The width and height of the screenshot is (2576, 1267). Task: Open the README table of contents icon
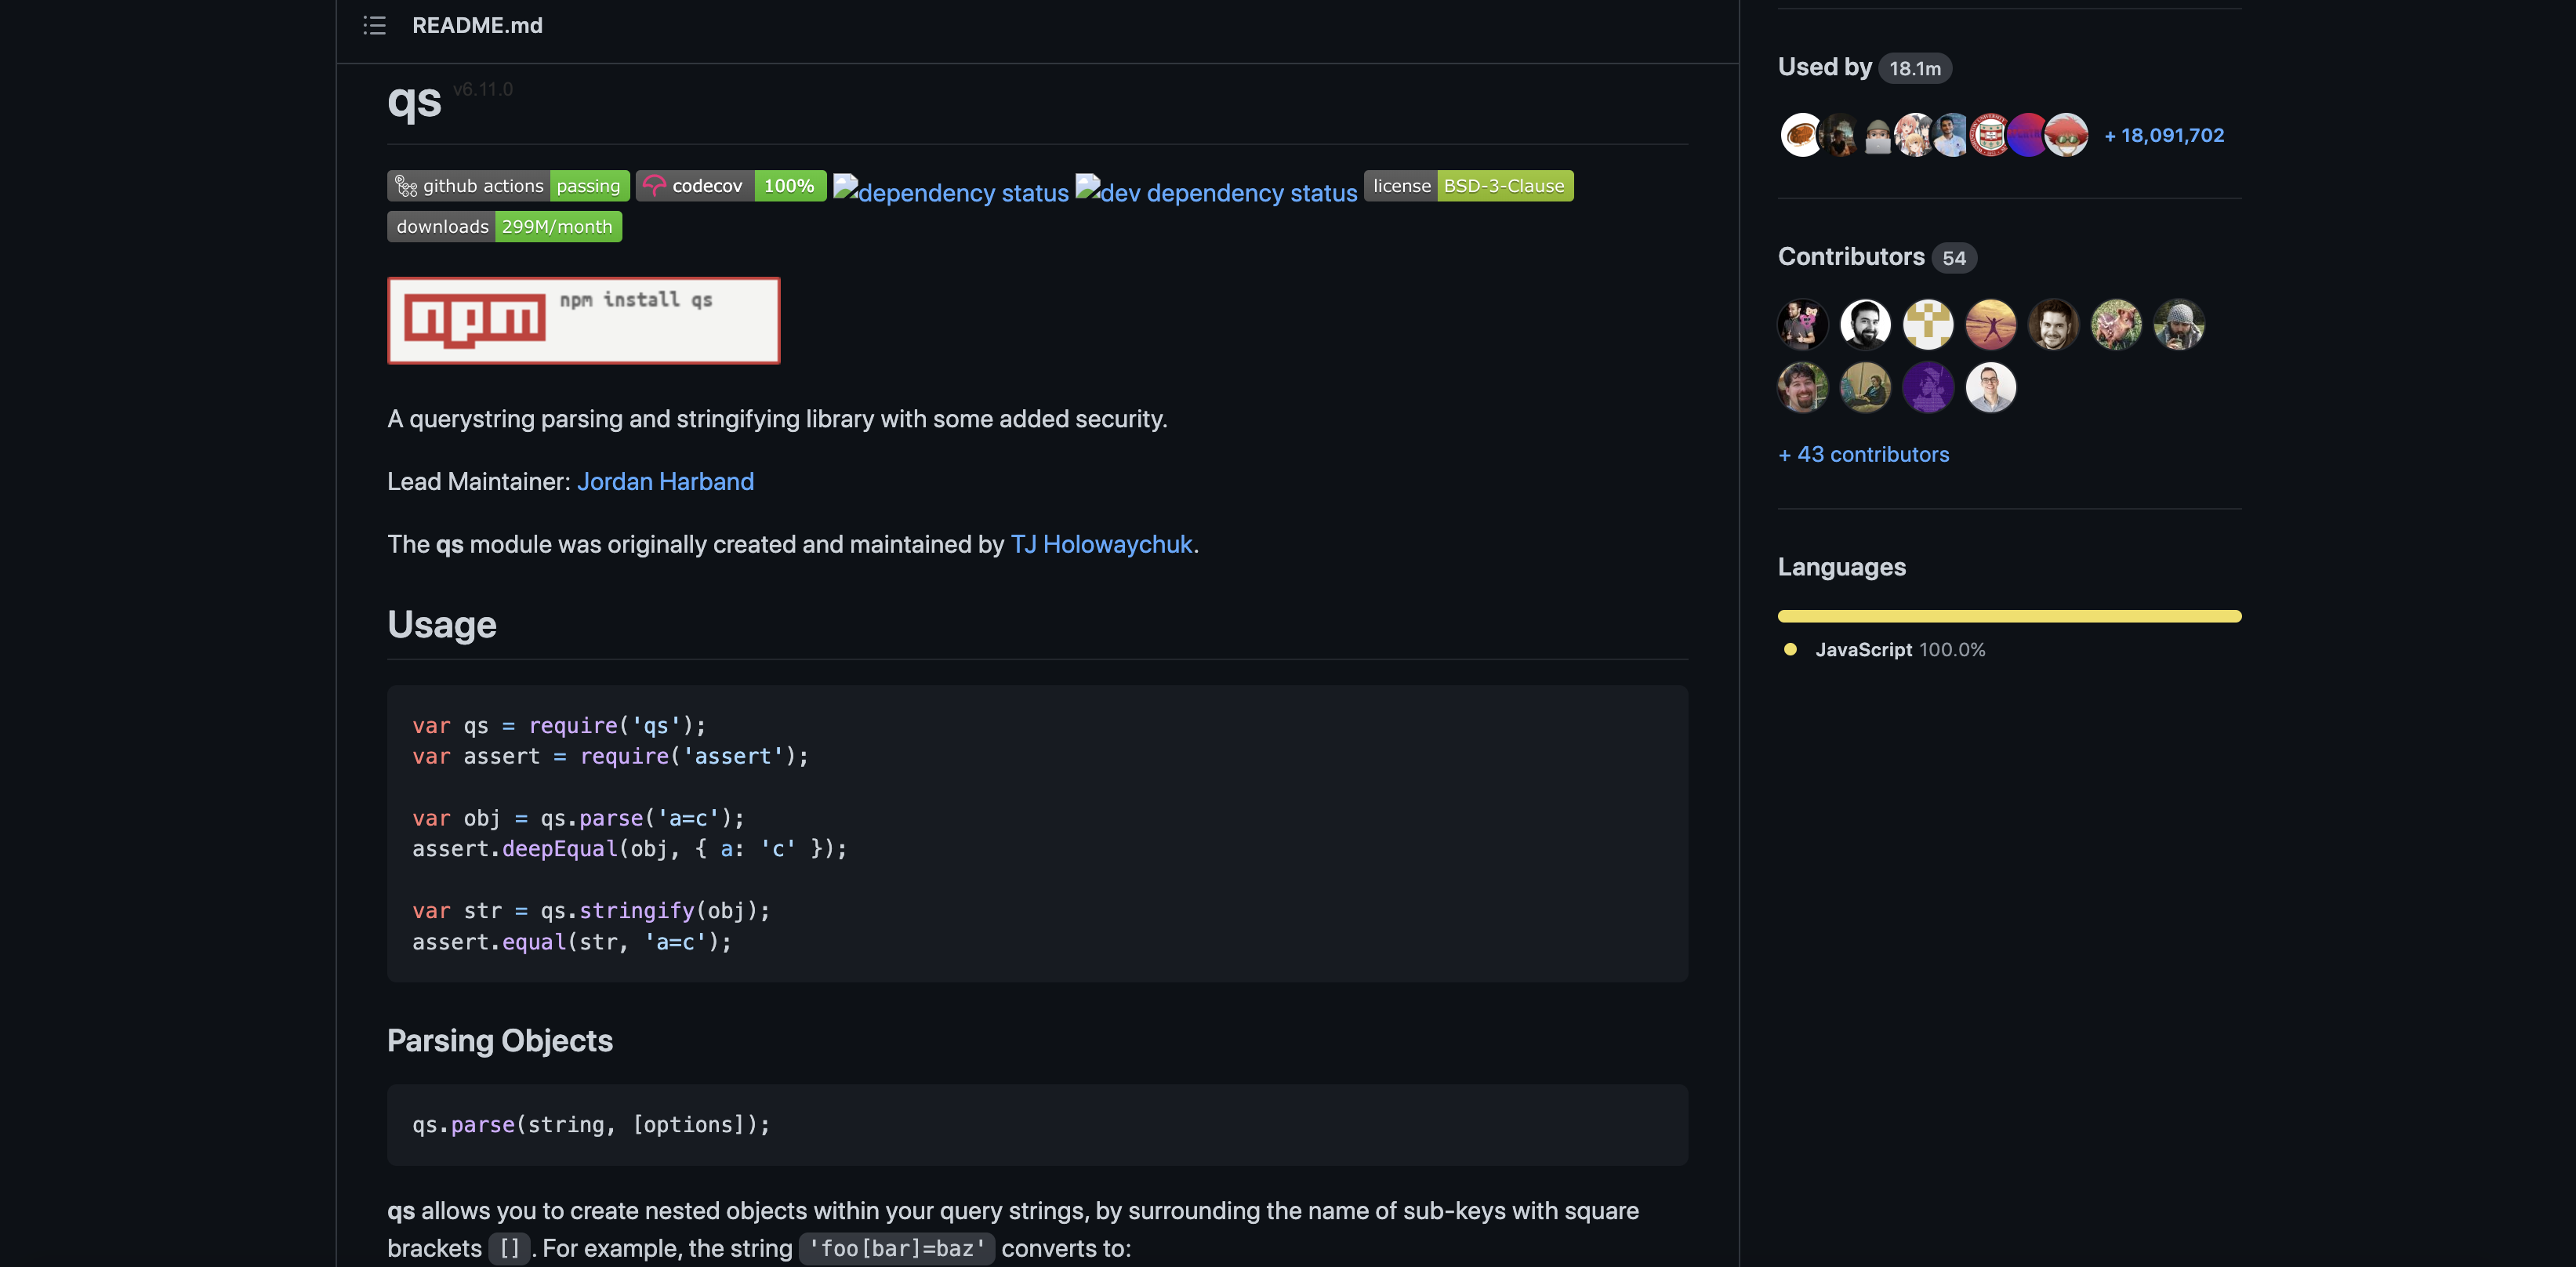tap(374, 26)
